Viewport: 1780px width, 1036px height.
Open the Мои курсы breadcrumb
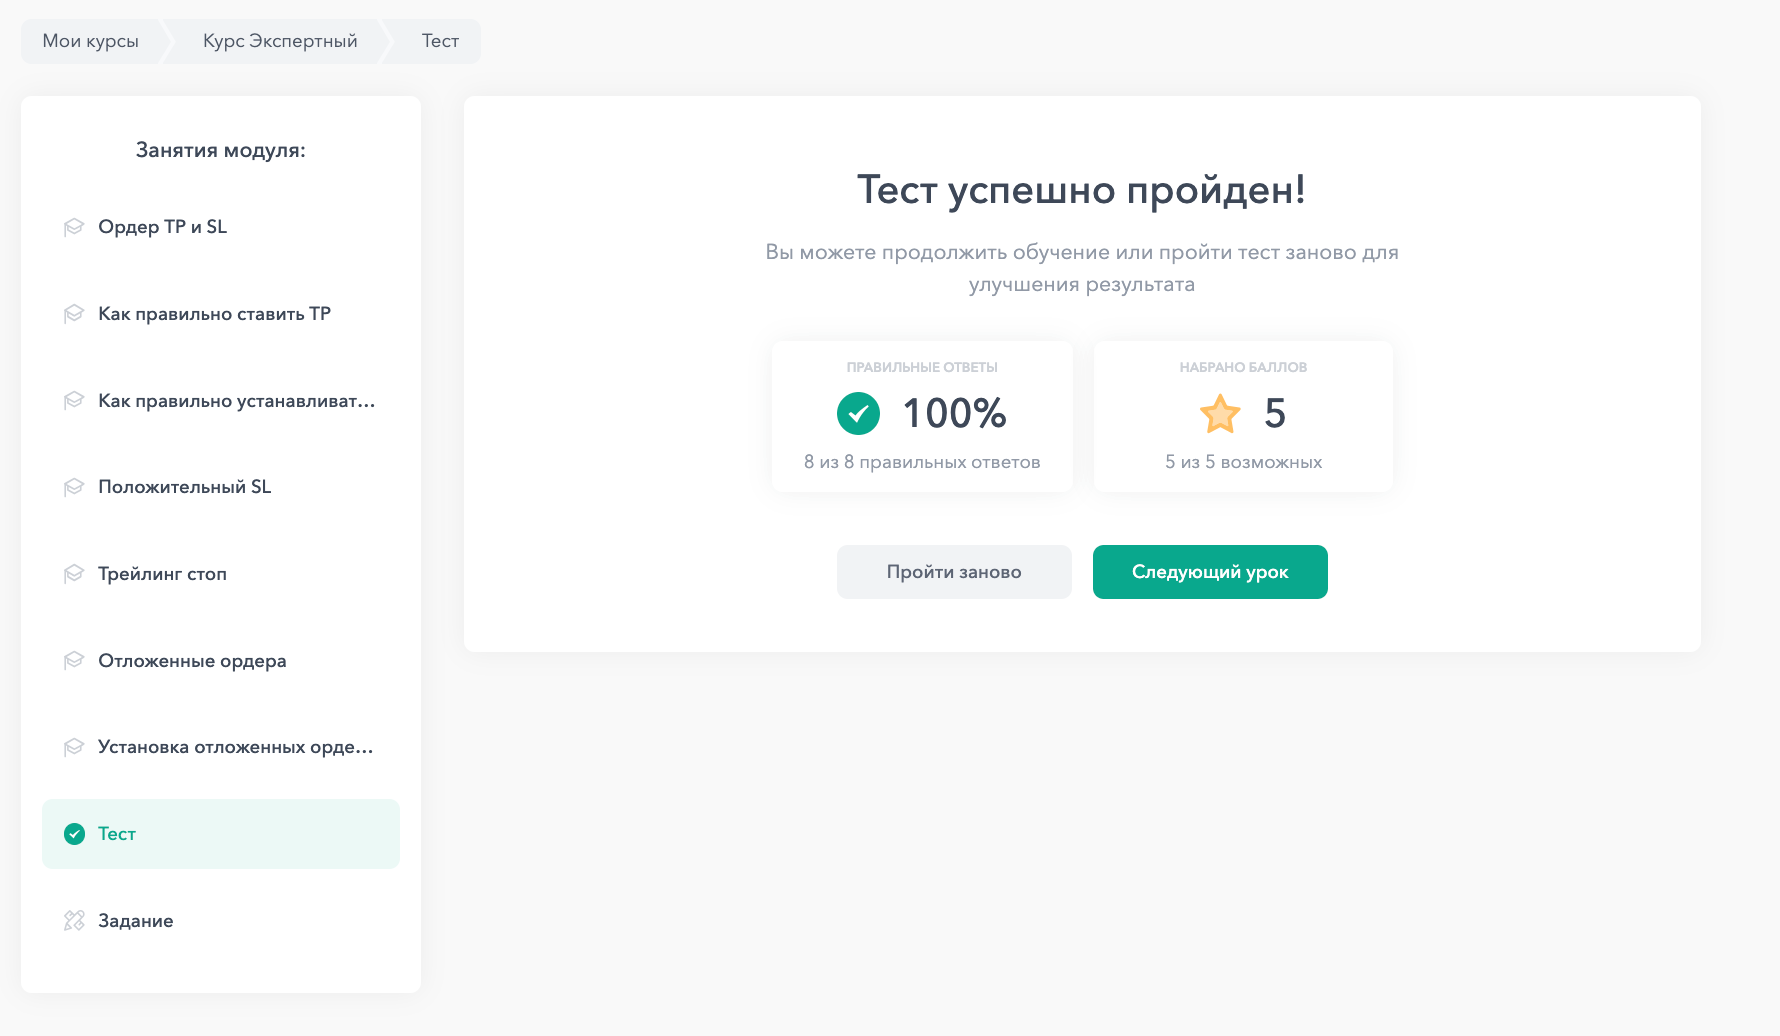[91, 41]
